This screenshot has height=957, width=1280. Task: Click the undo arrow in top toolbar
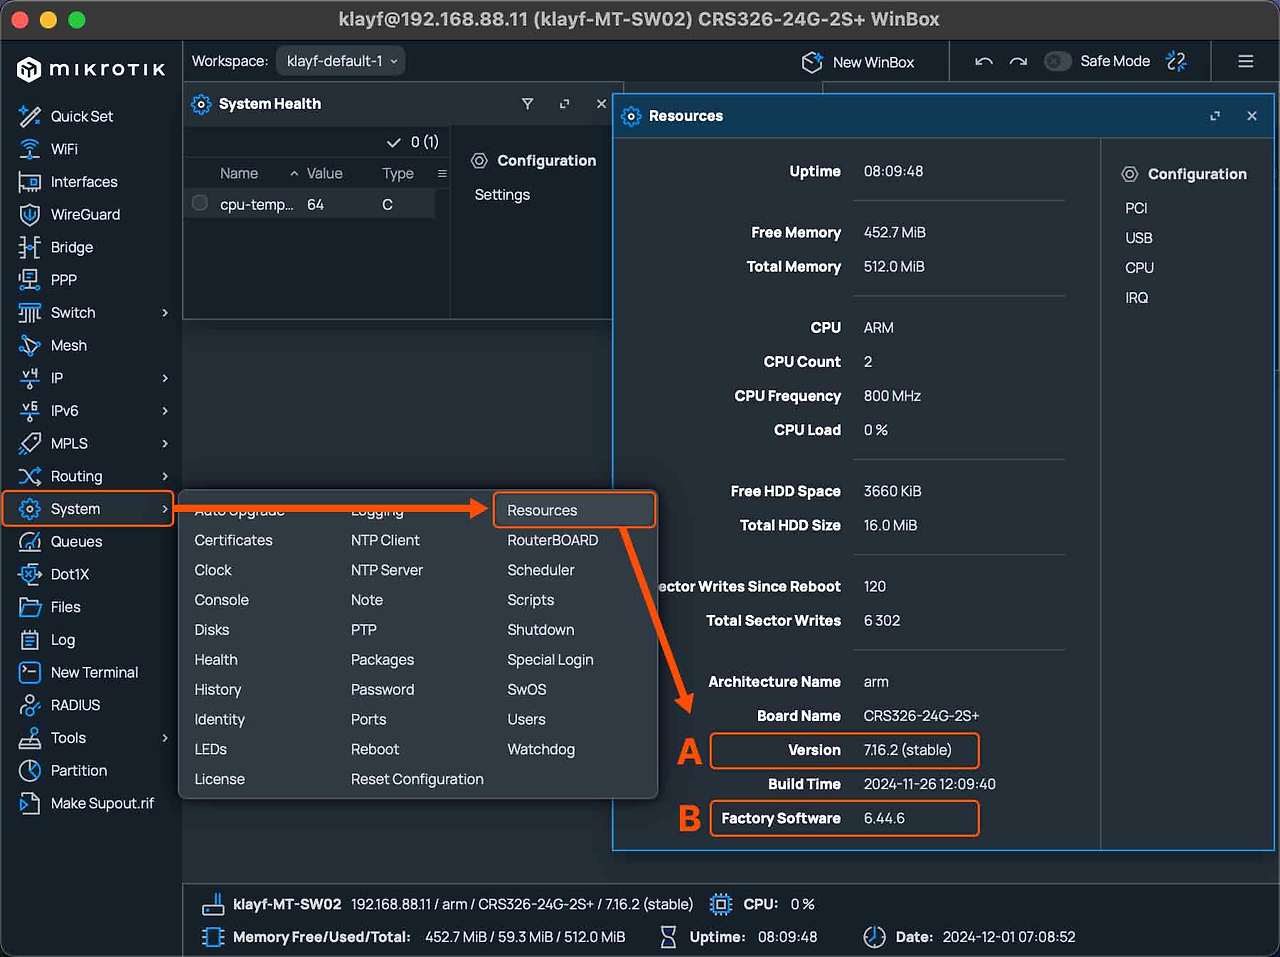pyautogui.click(x=984, y=61)
